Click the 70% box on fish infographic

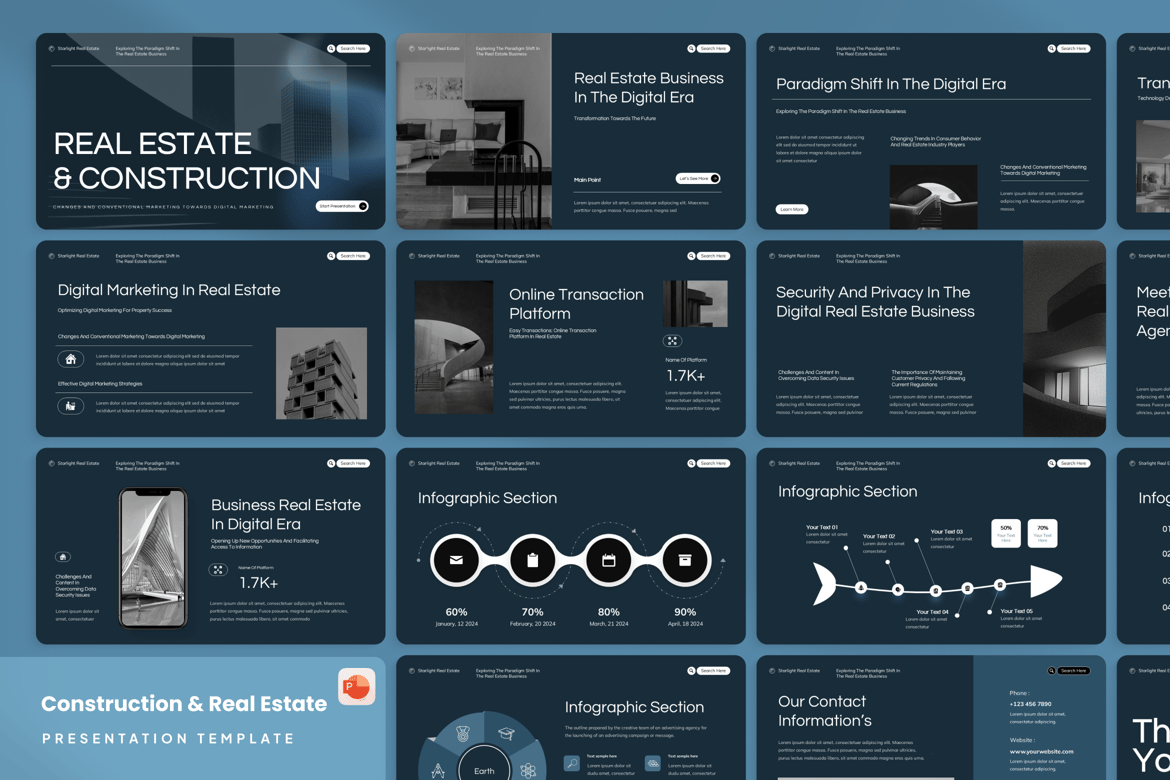1042,533
